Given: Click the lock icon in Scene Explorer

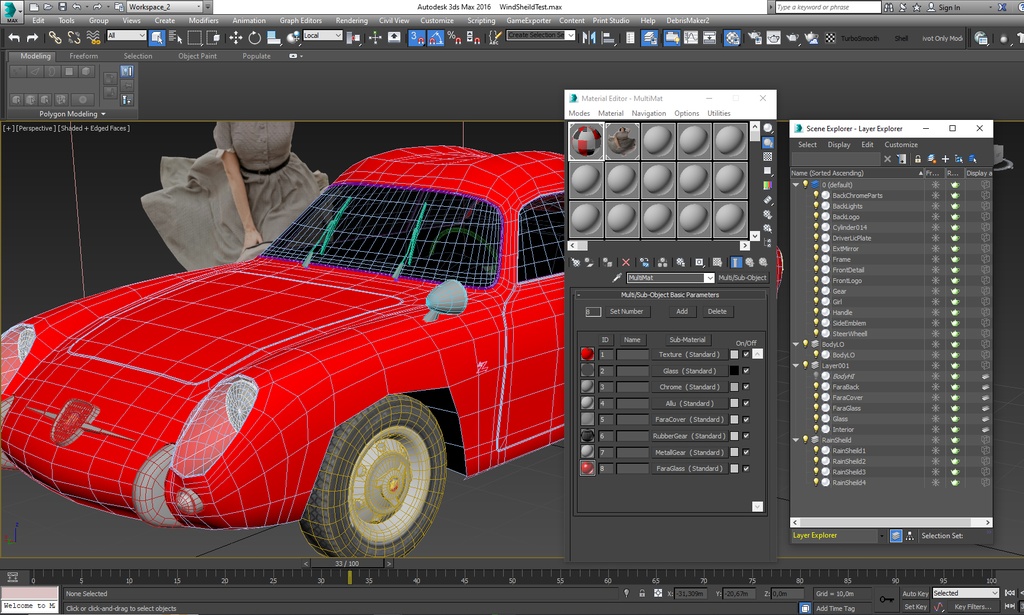Looking at the screenshot, I should tap(917, 159).
